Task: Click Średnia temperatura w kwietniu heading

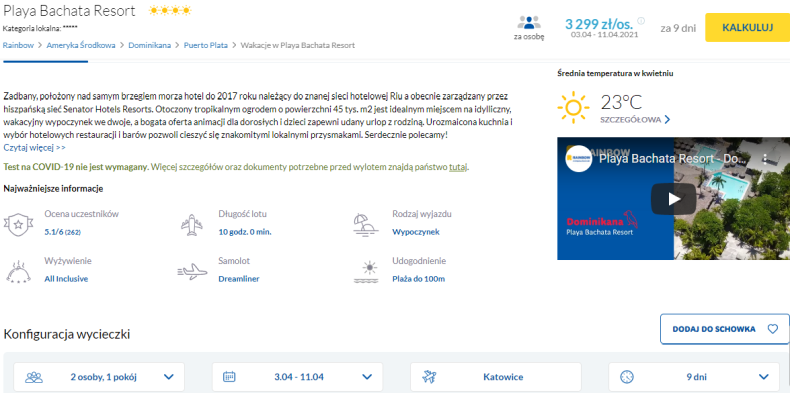Action: (616, 74)
